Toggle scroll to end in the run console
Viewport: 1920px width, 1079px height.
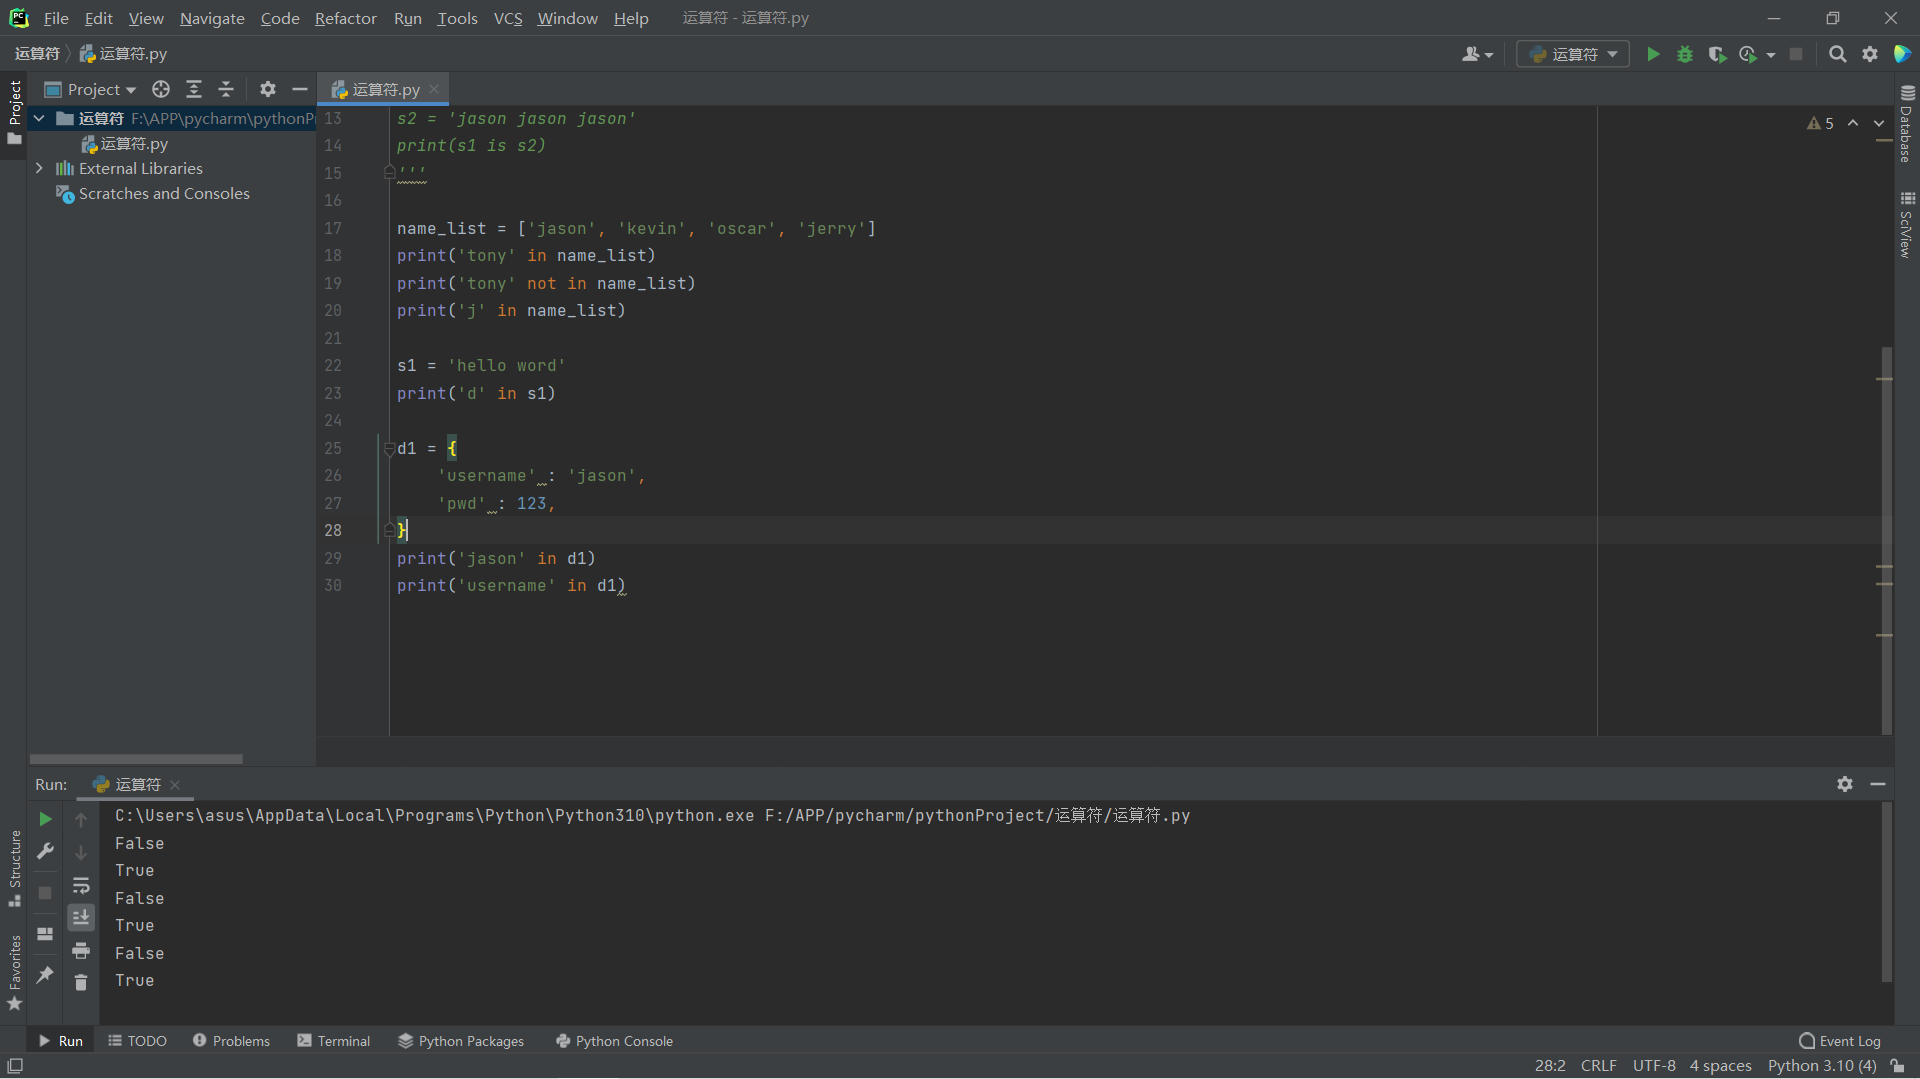coord(81,917)
